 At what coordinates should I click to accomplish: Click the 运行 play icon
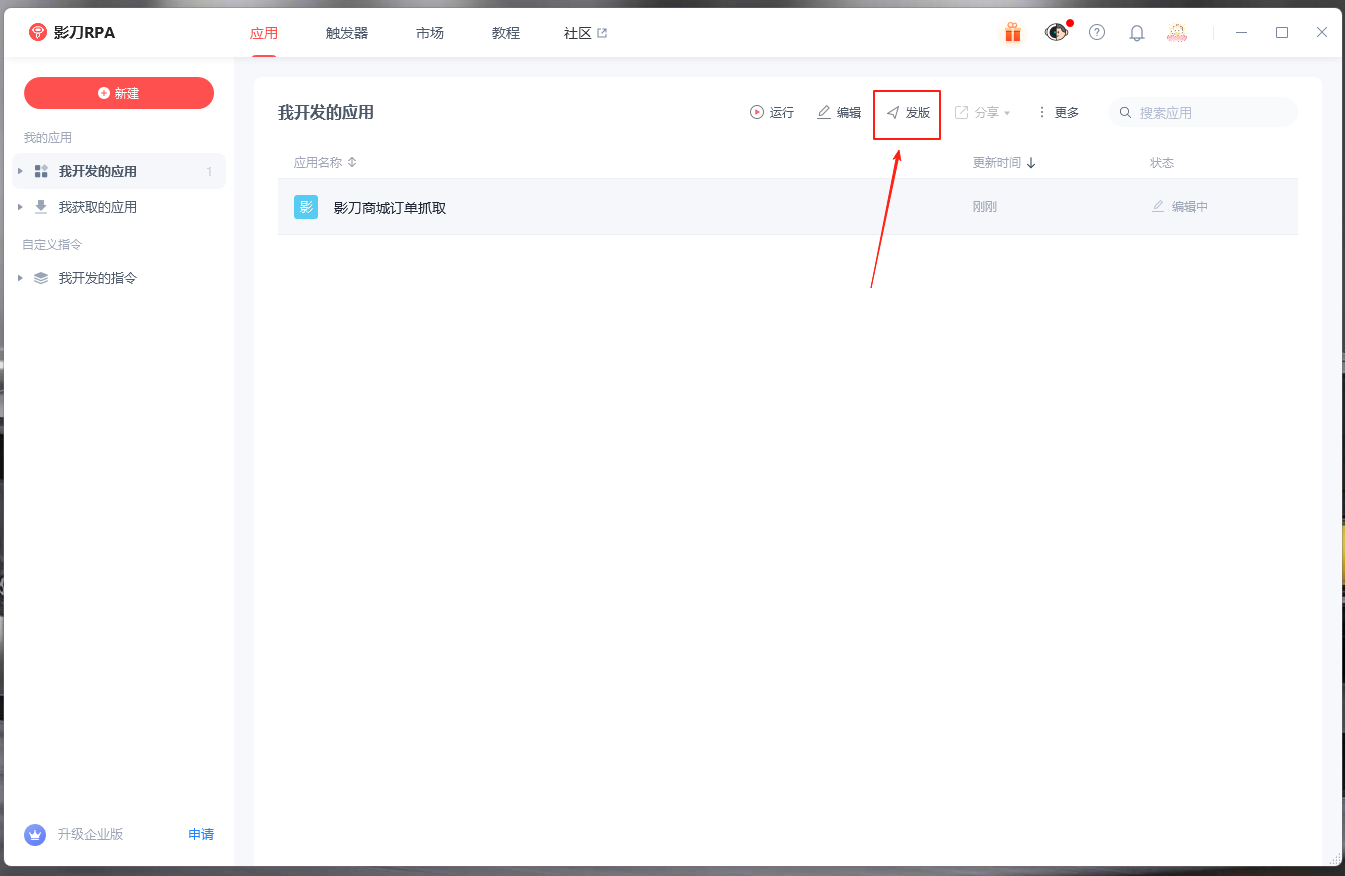pos(757,112)
